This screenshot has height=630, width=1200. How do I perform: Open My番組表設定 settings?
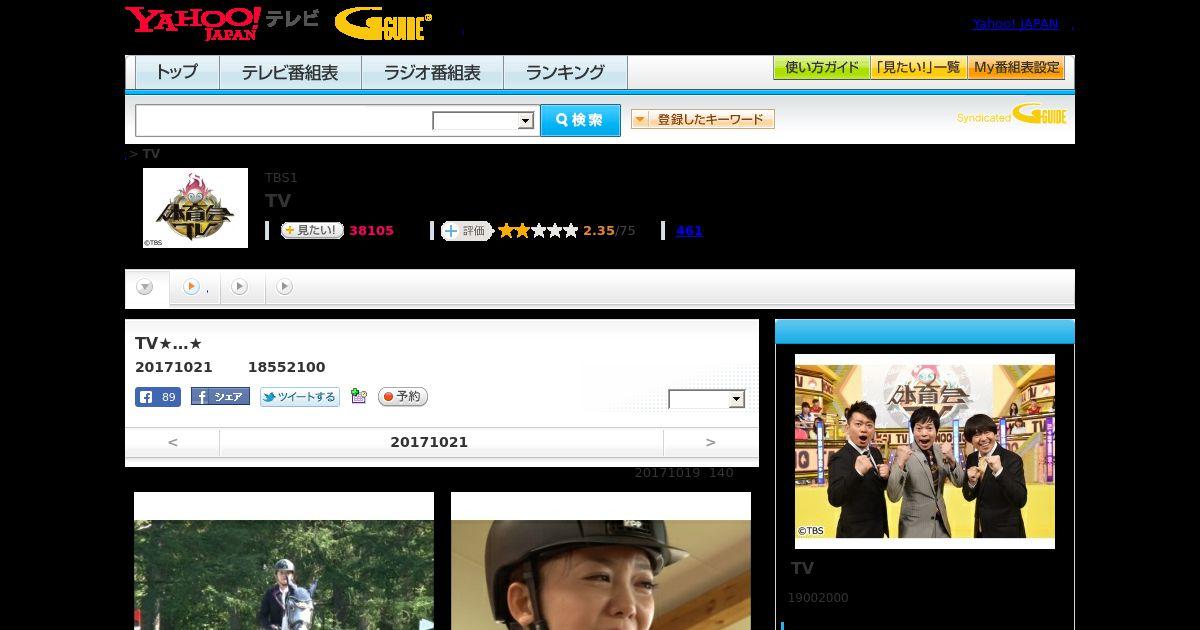point(1016,68)
